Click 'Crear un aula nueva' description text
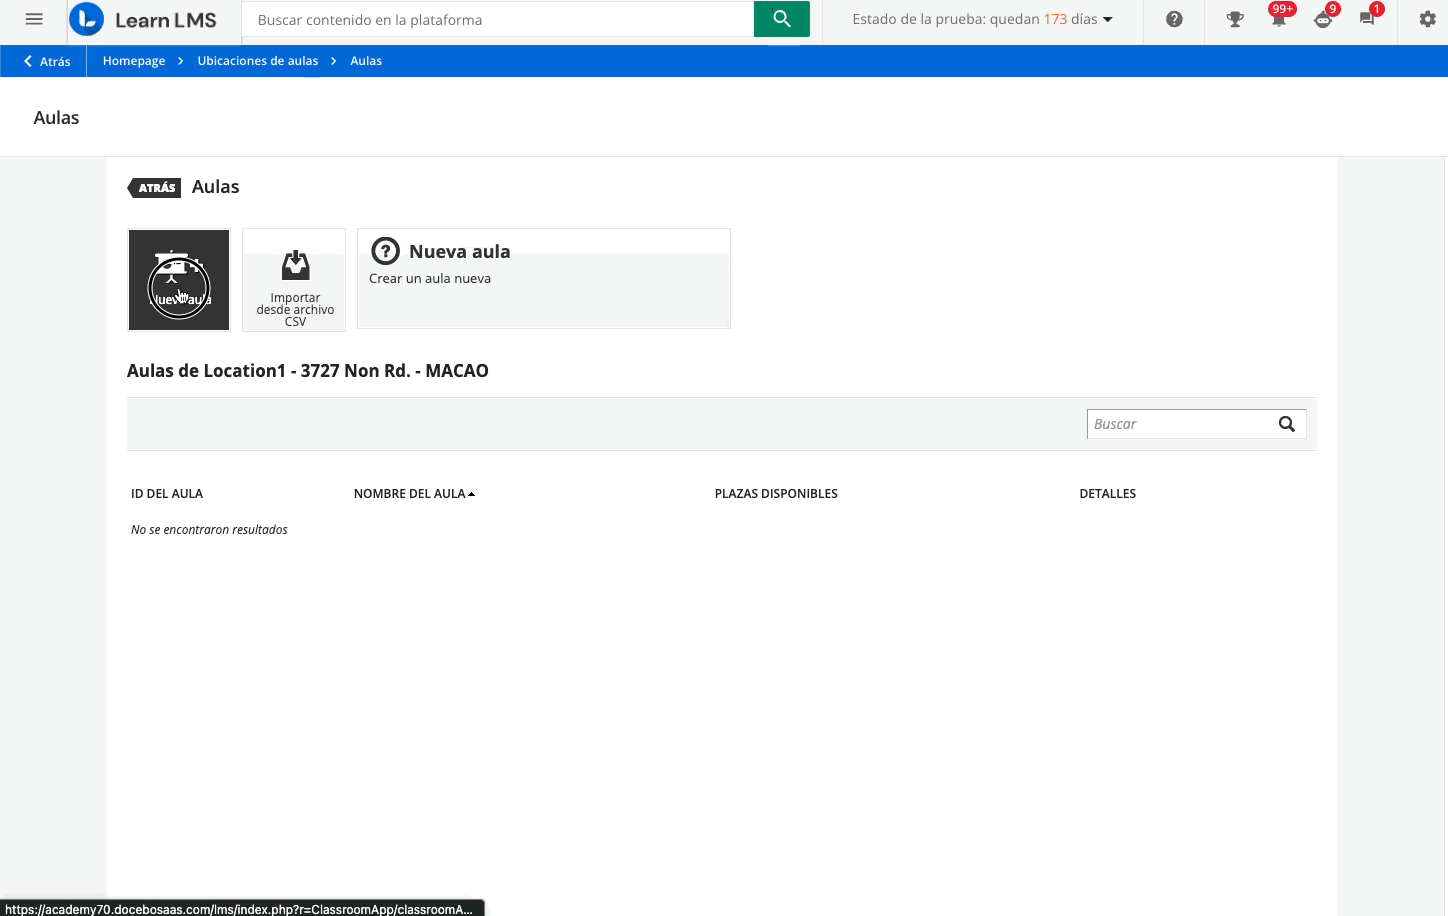Screen dimensions: 1448x916 (430, 279)
